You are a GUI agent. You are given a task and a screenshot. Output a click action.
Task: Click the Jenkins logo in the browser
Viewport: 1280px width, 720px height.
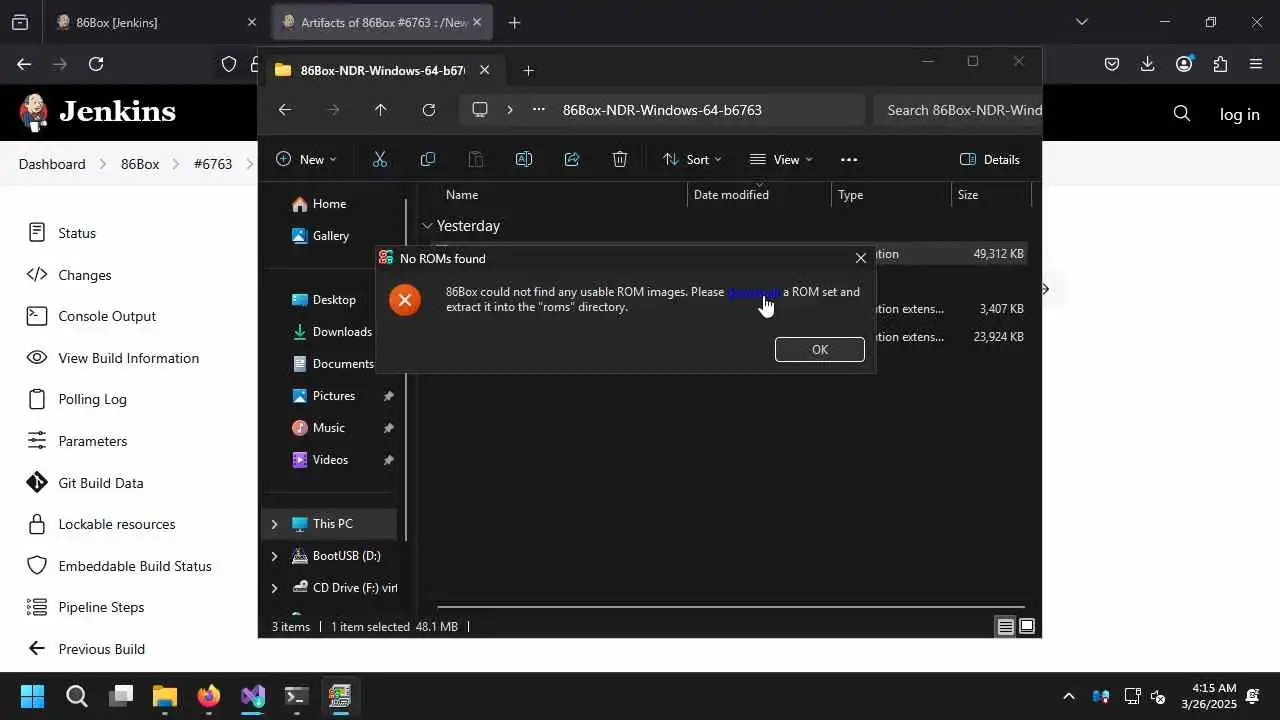click(x=98, y=112)
